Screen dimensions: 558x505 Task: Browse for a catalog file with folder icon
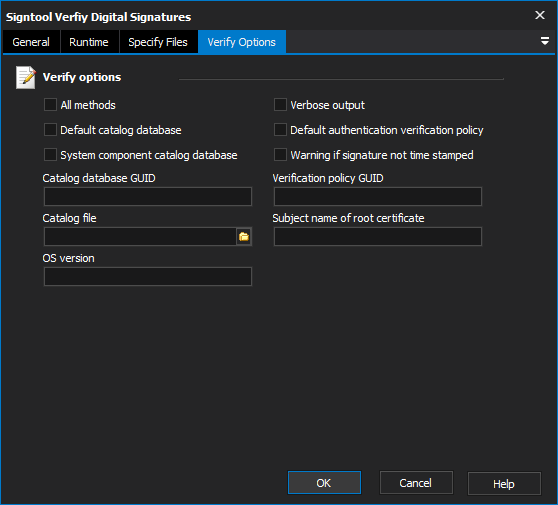click(244, 237)
